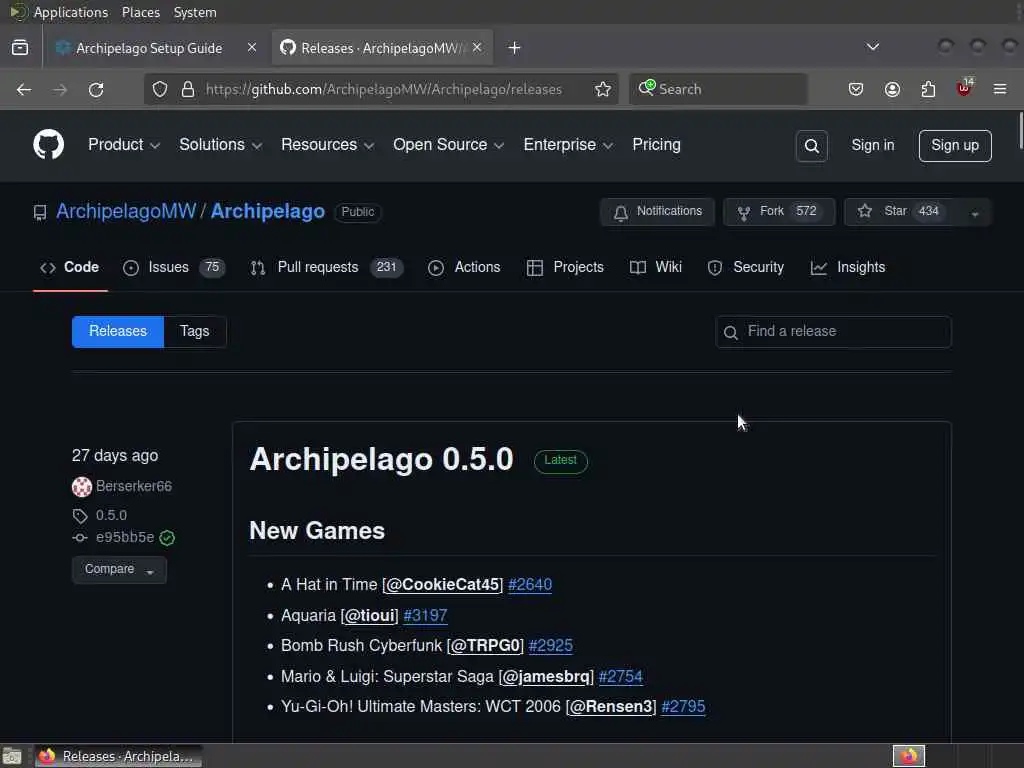Open the list all tabs chevron
The width and height of the screenshot is (1024, 768).
(x=872, y=47)
